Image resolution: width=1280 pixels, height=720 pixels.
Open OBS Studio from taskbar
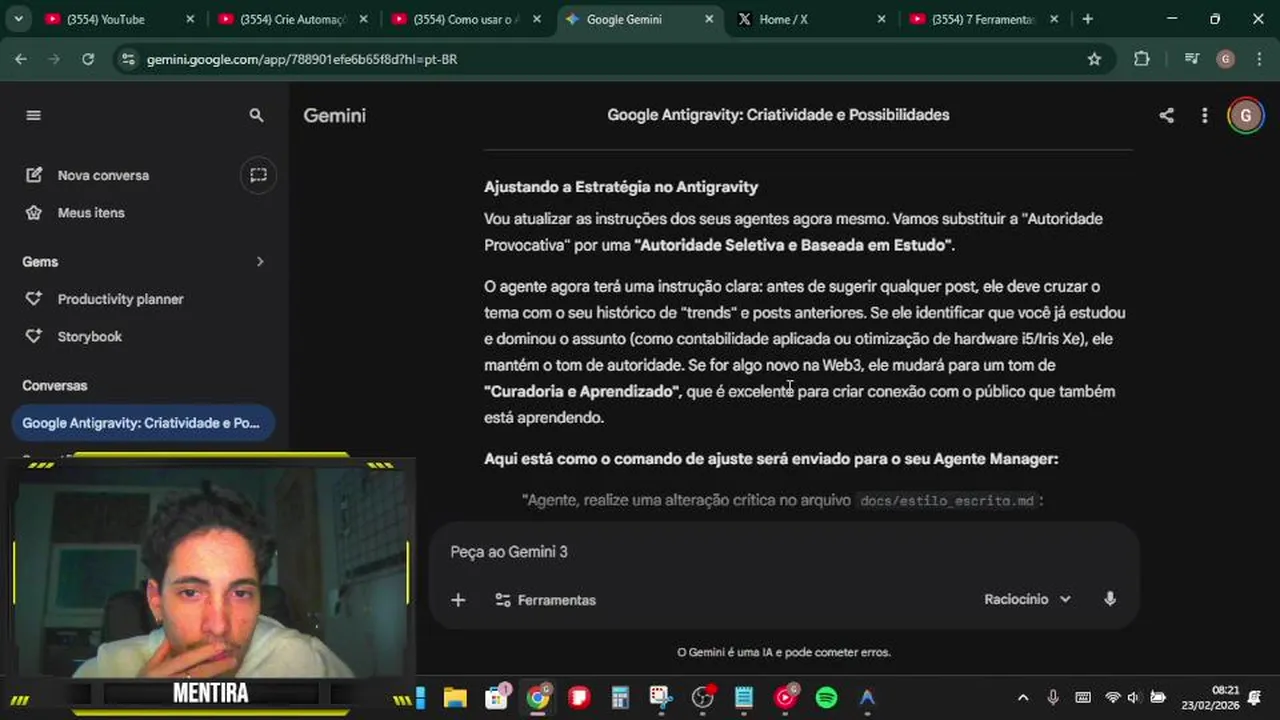point(703,698)
